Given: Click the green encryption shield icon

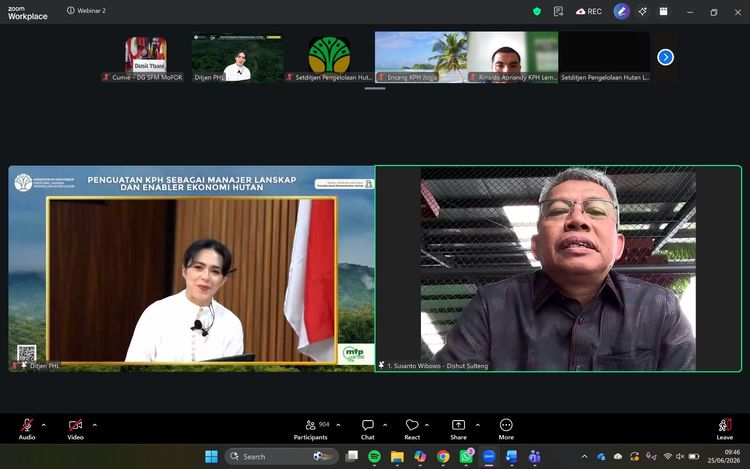Looking at the screenshot, I should 537,11.
